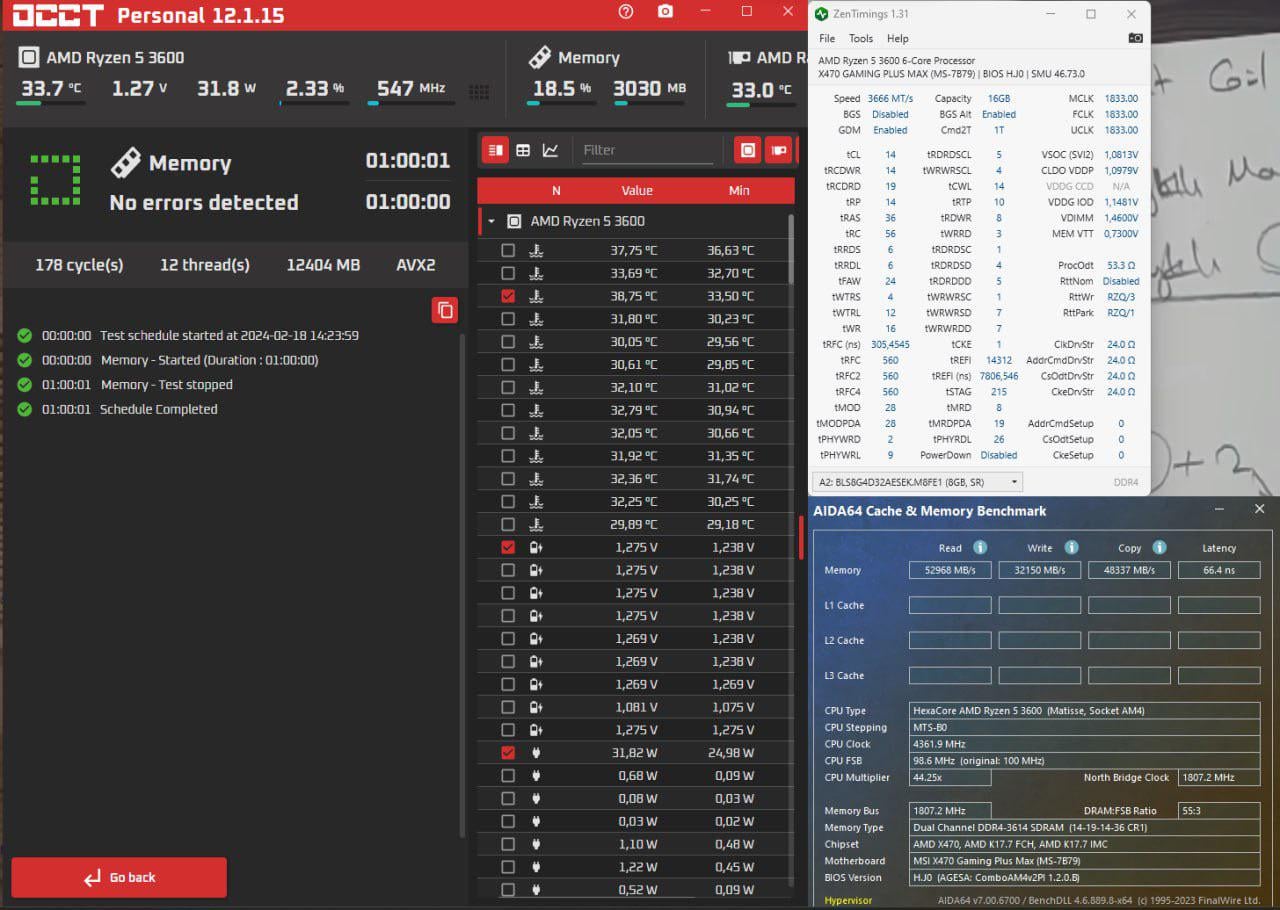This screenshot has height=910, width=1280.
Task: Click the 4361.9 MHz CPU Clock field
Action: 1084,744
